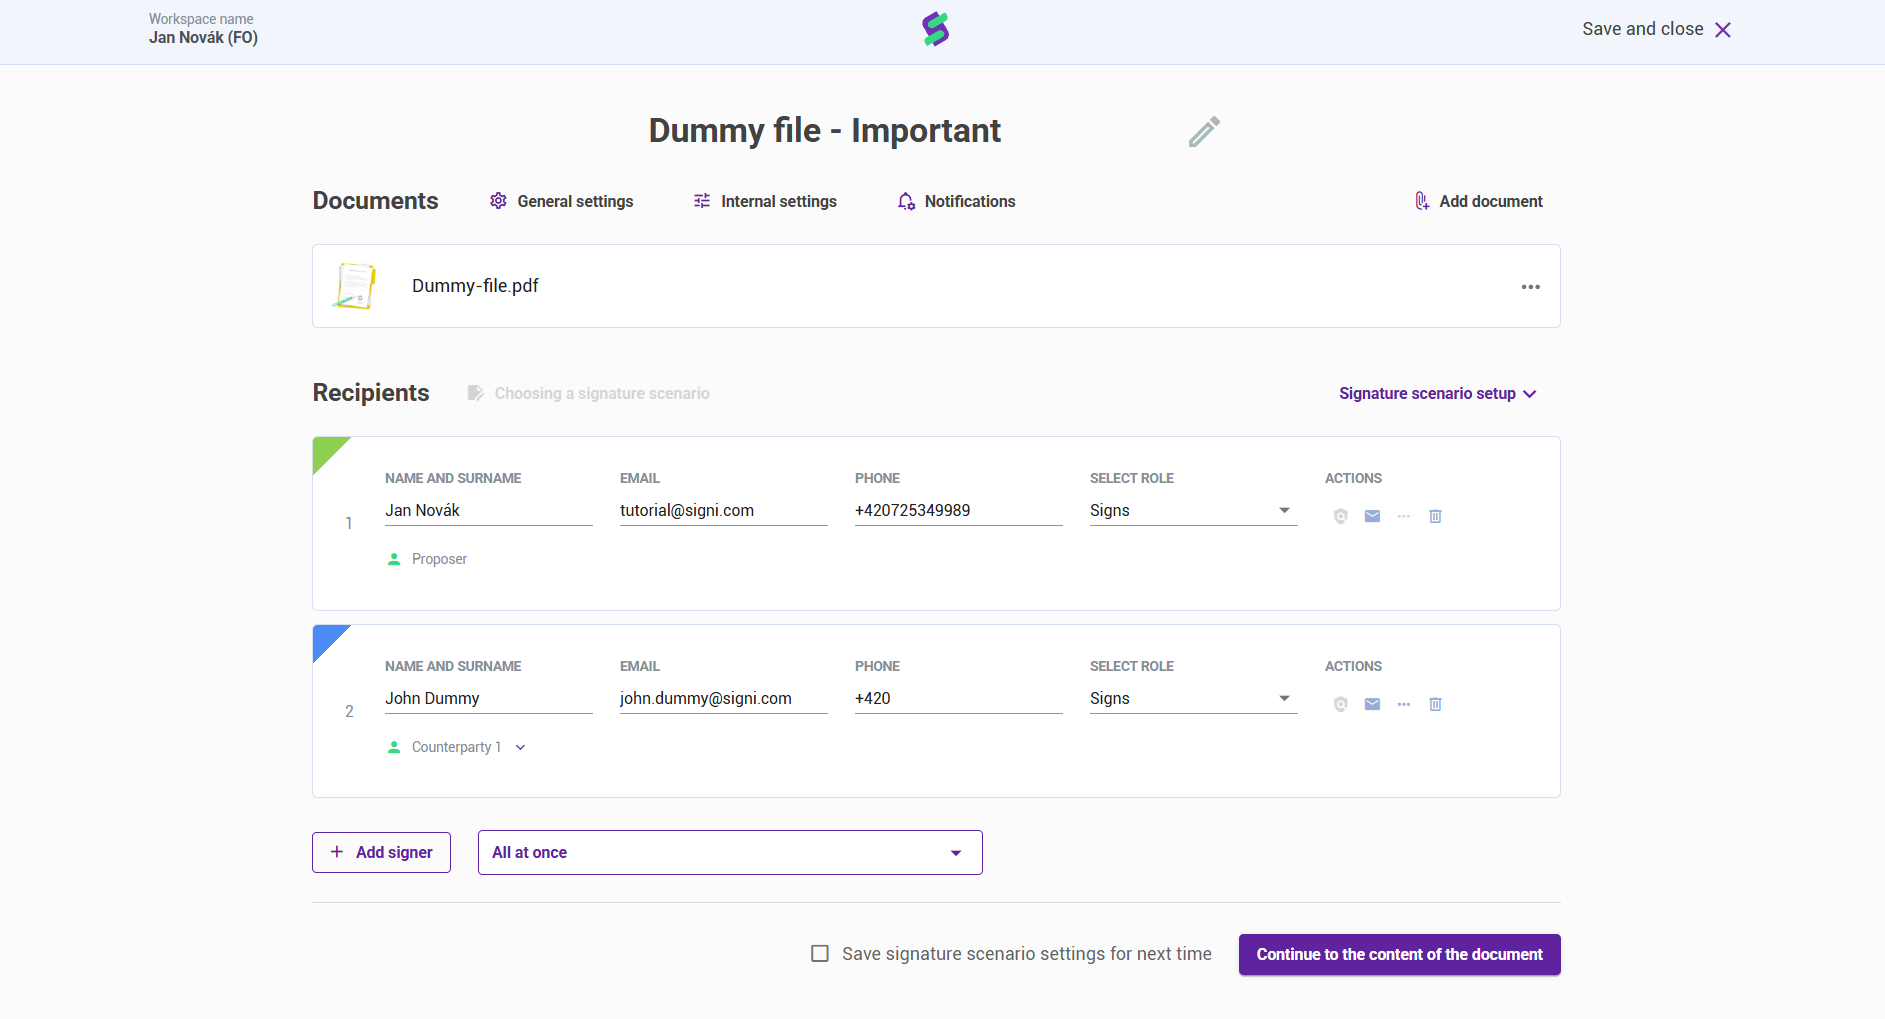This screenshot has height=1019, width=1885.
Task: Click the shield verification icon for Jan Novák
Action: (x=1341, y=516)
